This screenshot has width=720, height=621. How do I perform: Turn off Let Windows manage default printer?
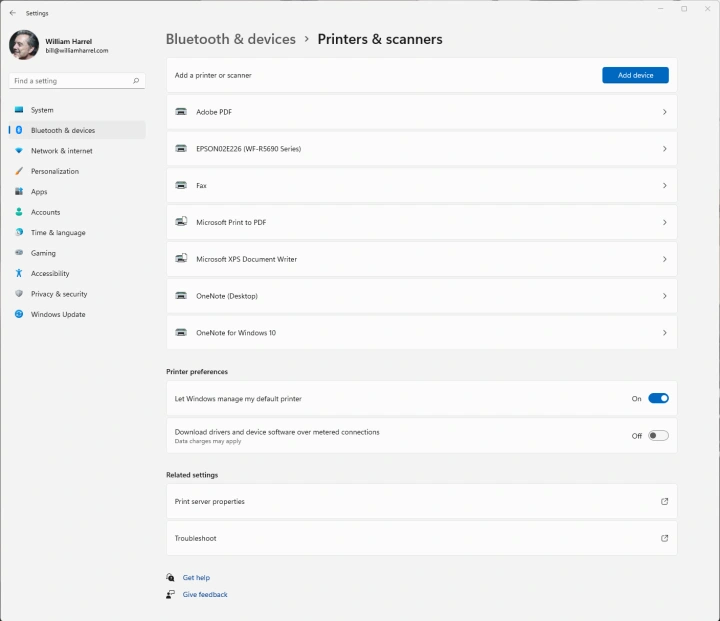(x=658, y=398)
